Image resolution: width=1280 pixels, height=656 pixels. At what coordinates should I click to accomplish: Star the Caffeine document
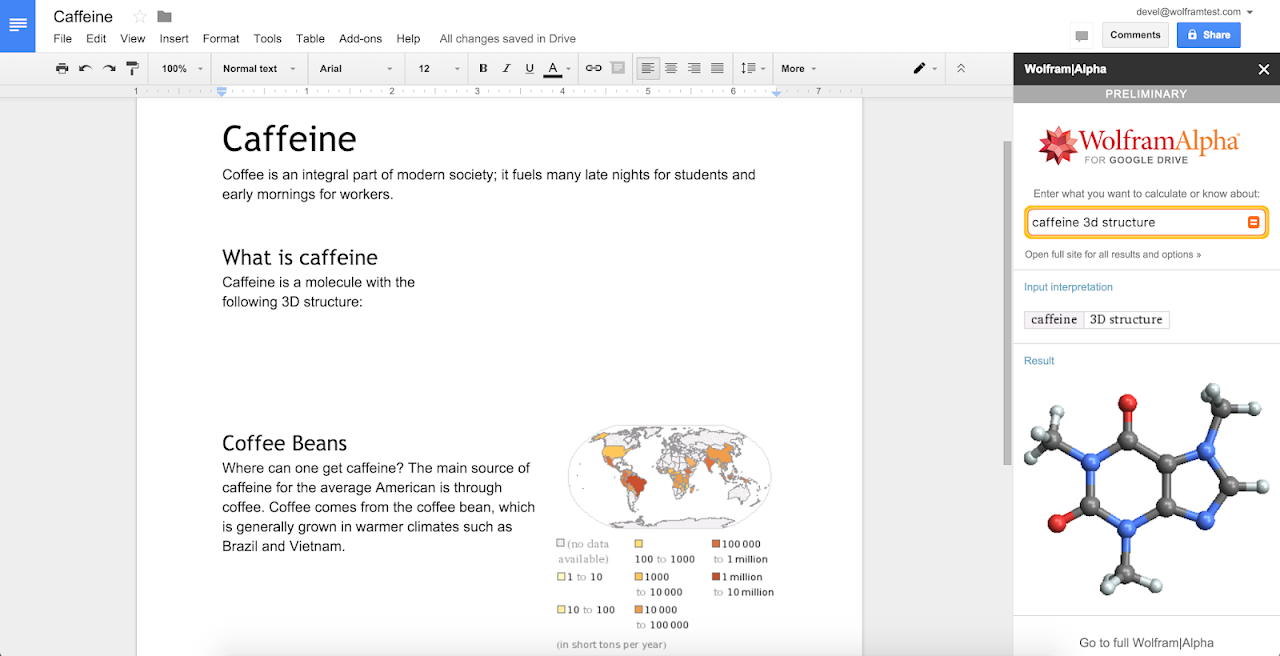click(140, 17)
